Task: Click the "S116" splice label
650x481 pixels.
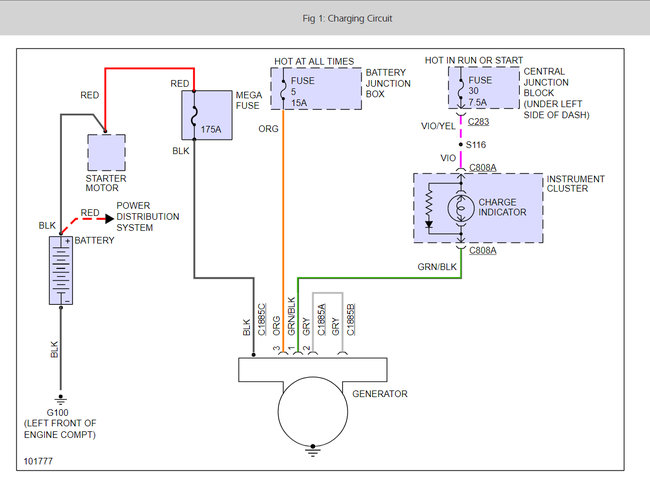Action: click(x=476, y=145)
